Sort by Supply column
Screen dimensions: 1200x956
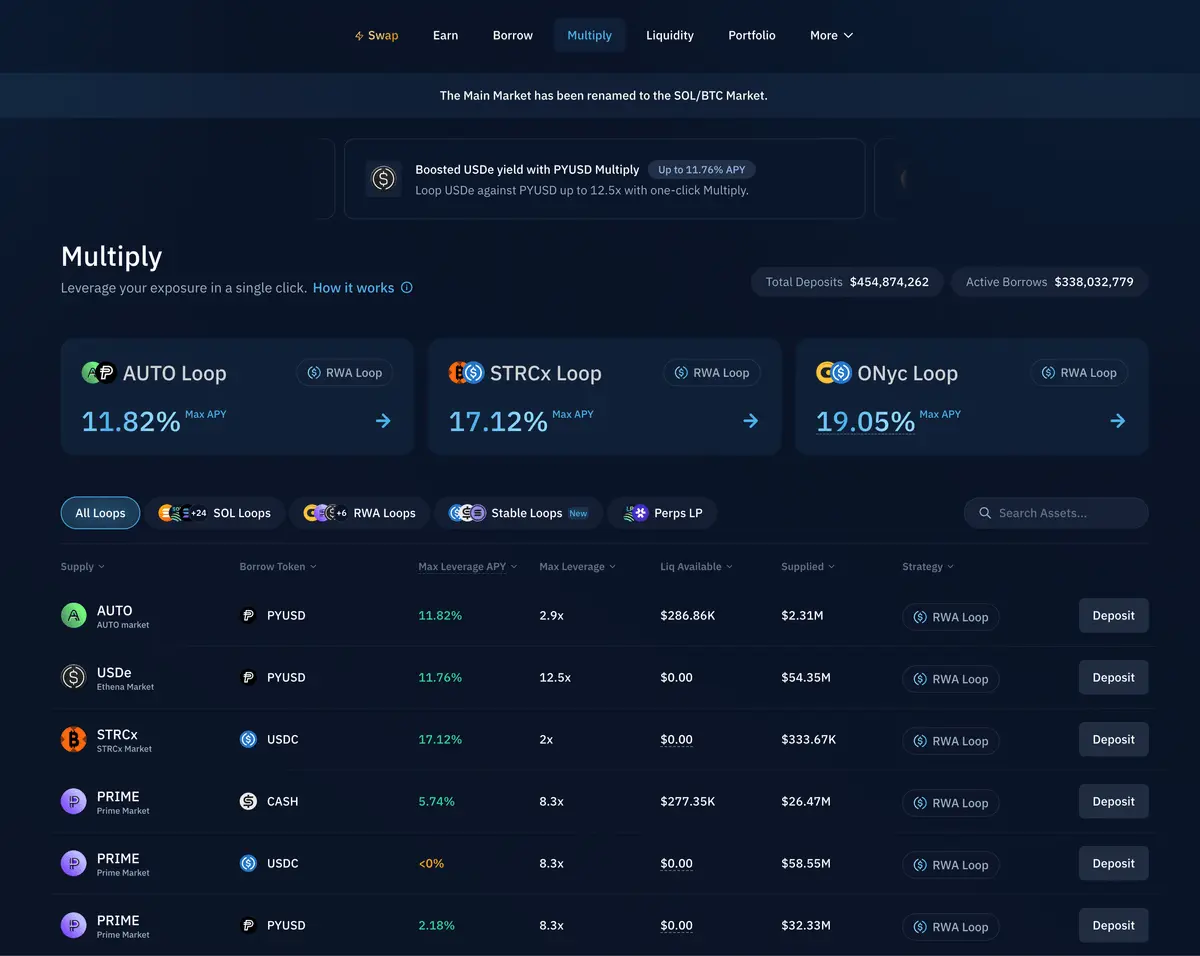pyautogui.click(x=83, y=567)
